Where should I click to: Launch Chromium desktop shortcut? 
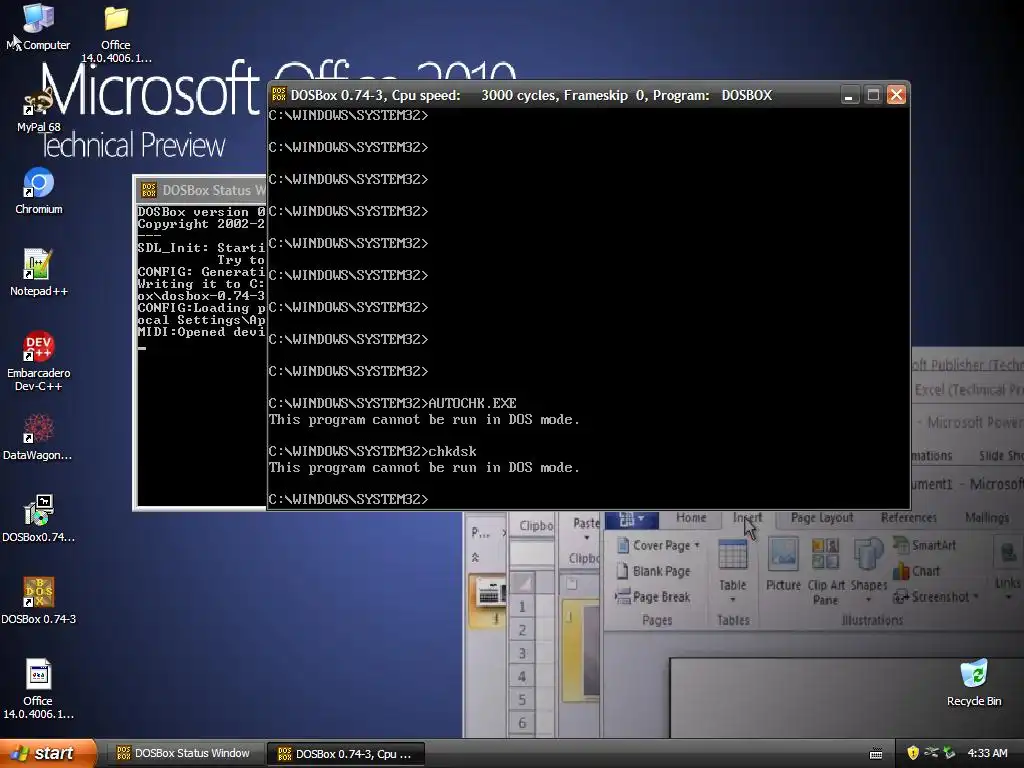(39, 191)
